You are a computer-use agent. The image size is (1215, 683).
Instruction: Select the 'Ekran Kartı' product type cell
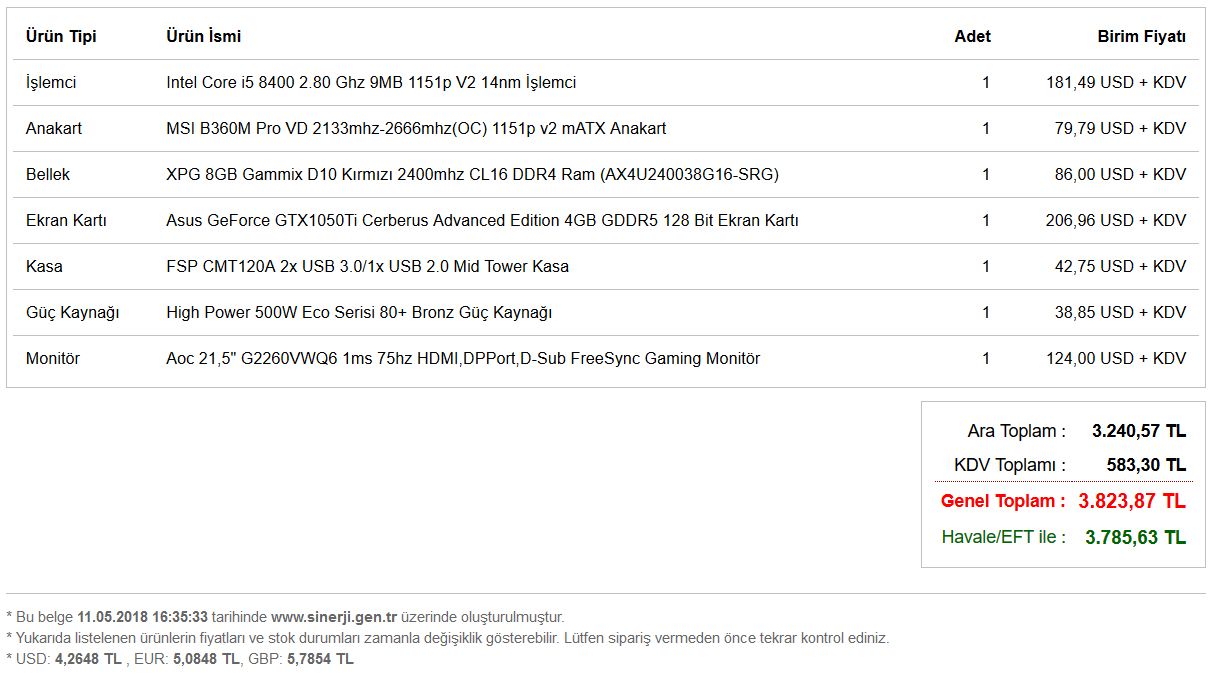click(66, 220)
